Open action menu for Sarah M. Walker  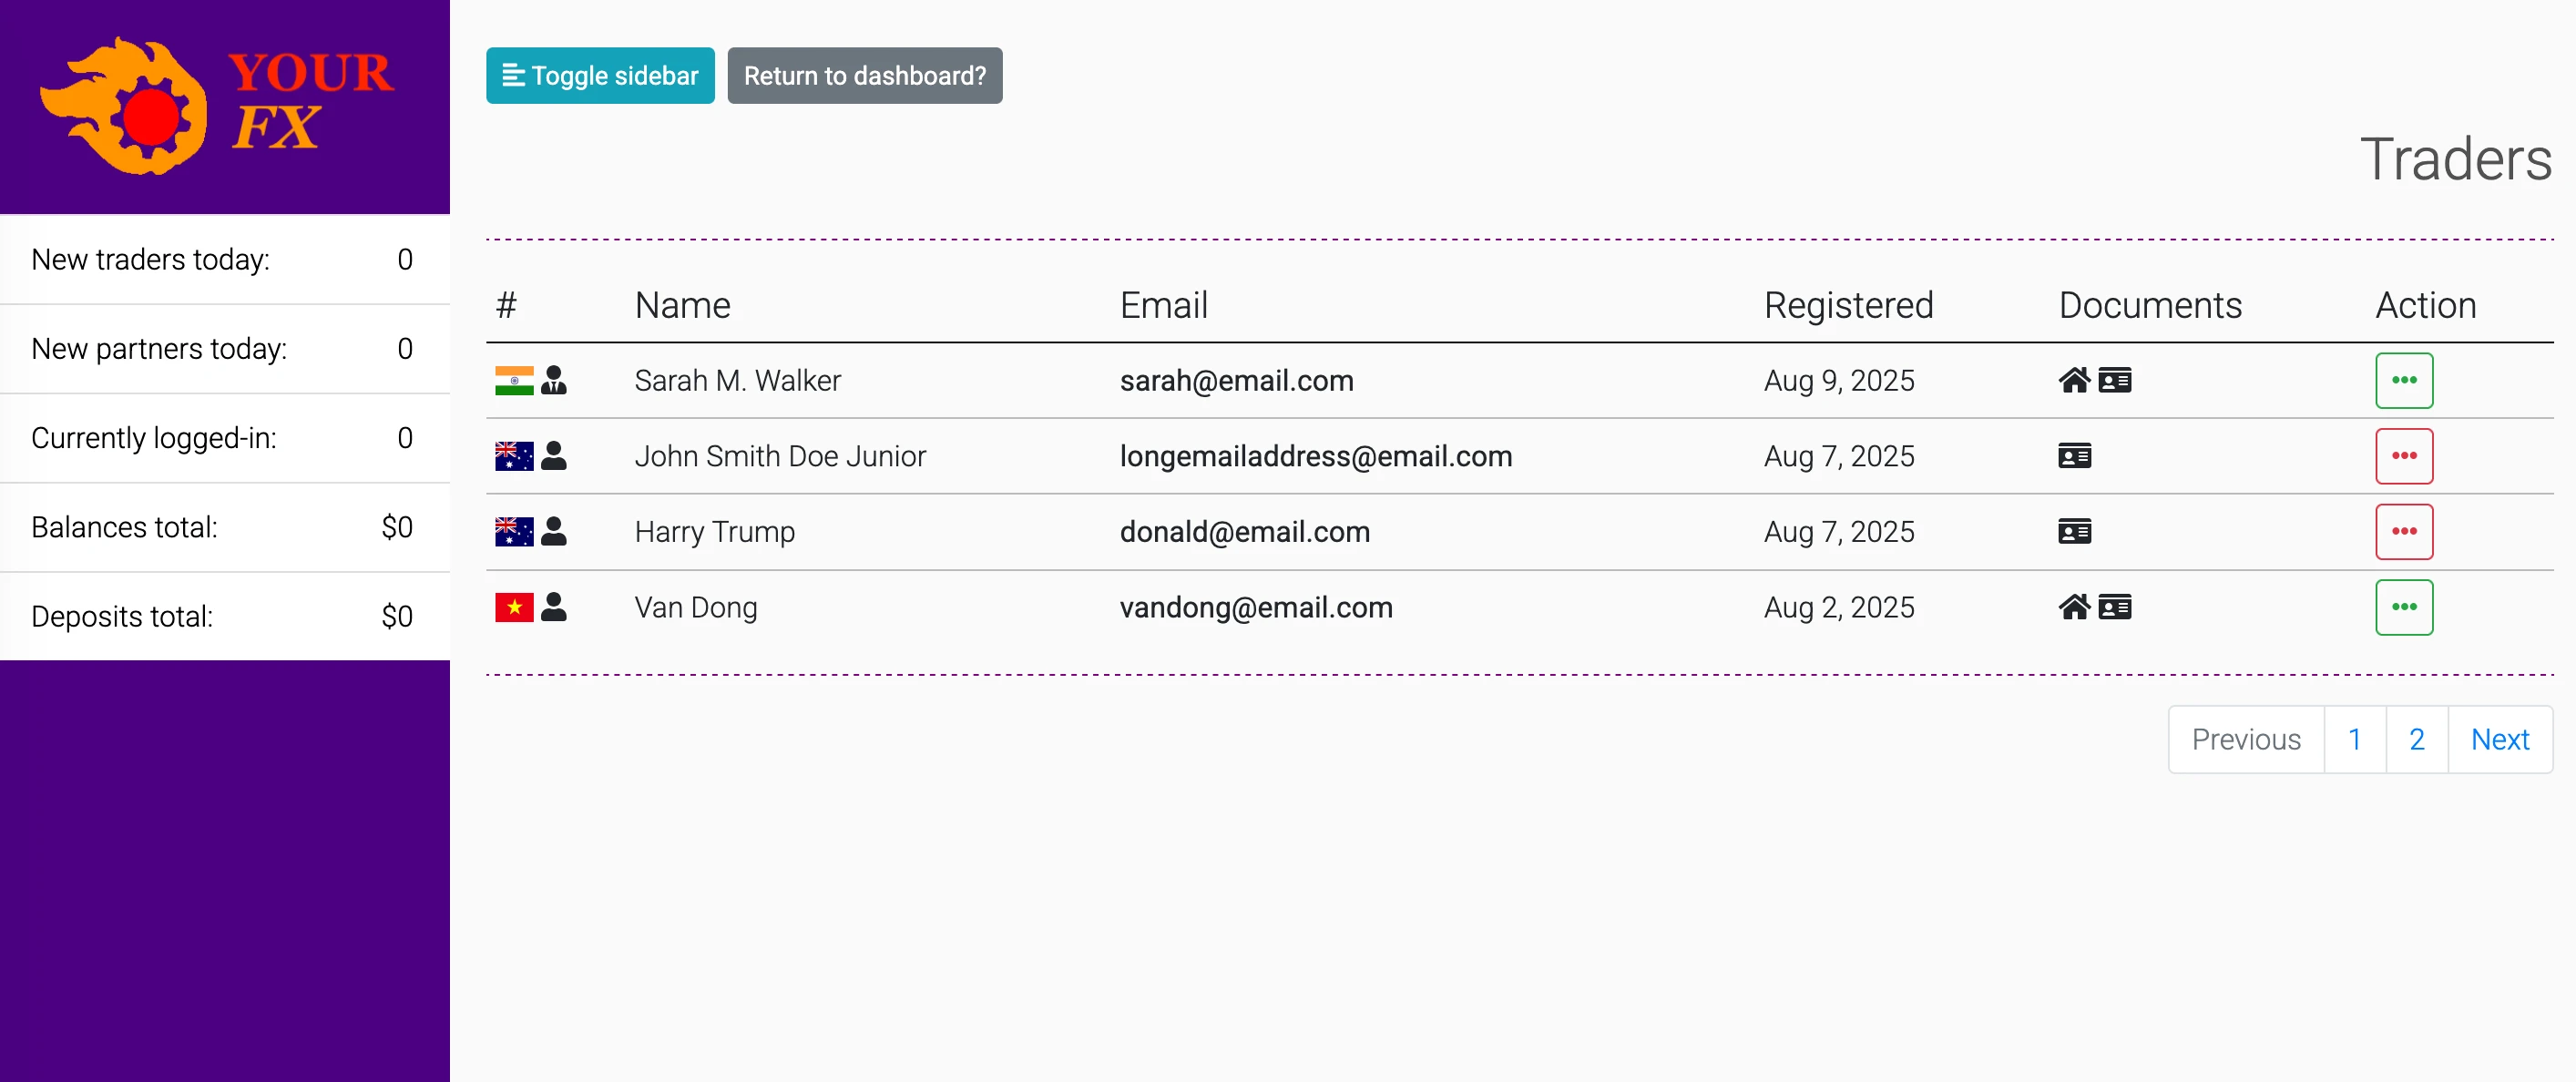[2403, 381]
